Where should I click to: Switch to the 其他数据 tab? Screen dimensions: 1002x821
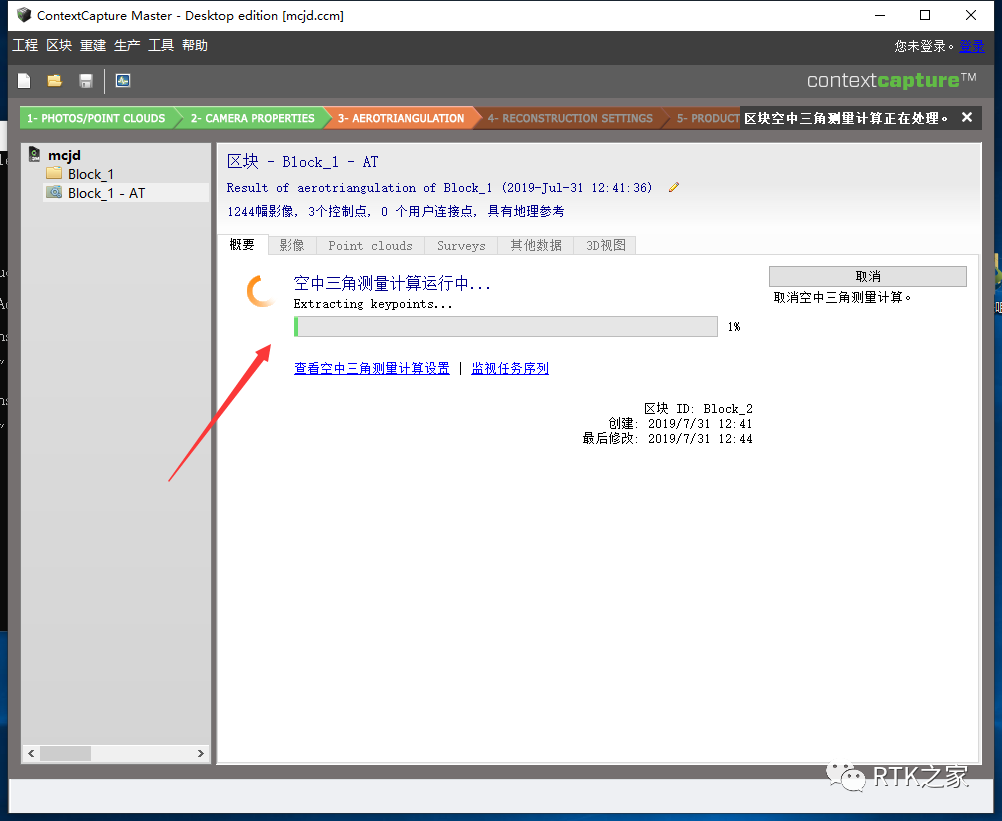[536, 245]
